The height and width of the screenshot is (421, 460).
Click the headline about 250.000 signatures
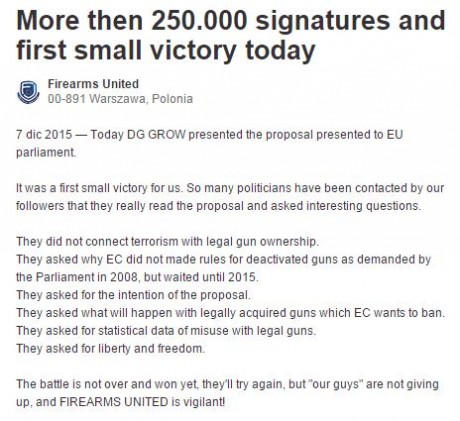[x=231, y=35]
